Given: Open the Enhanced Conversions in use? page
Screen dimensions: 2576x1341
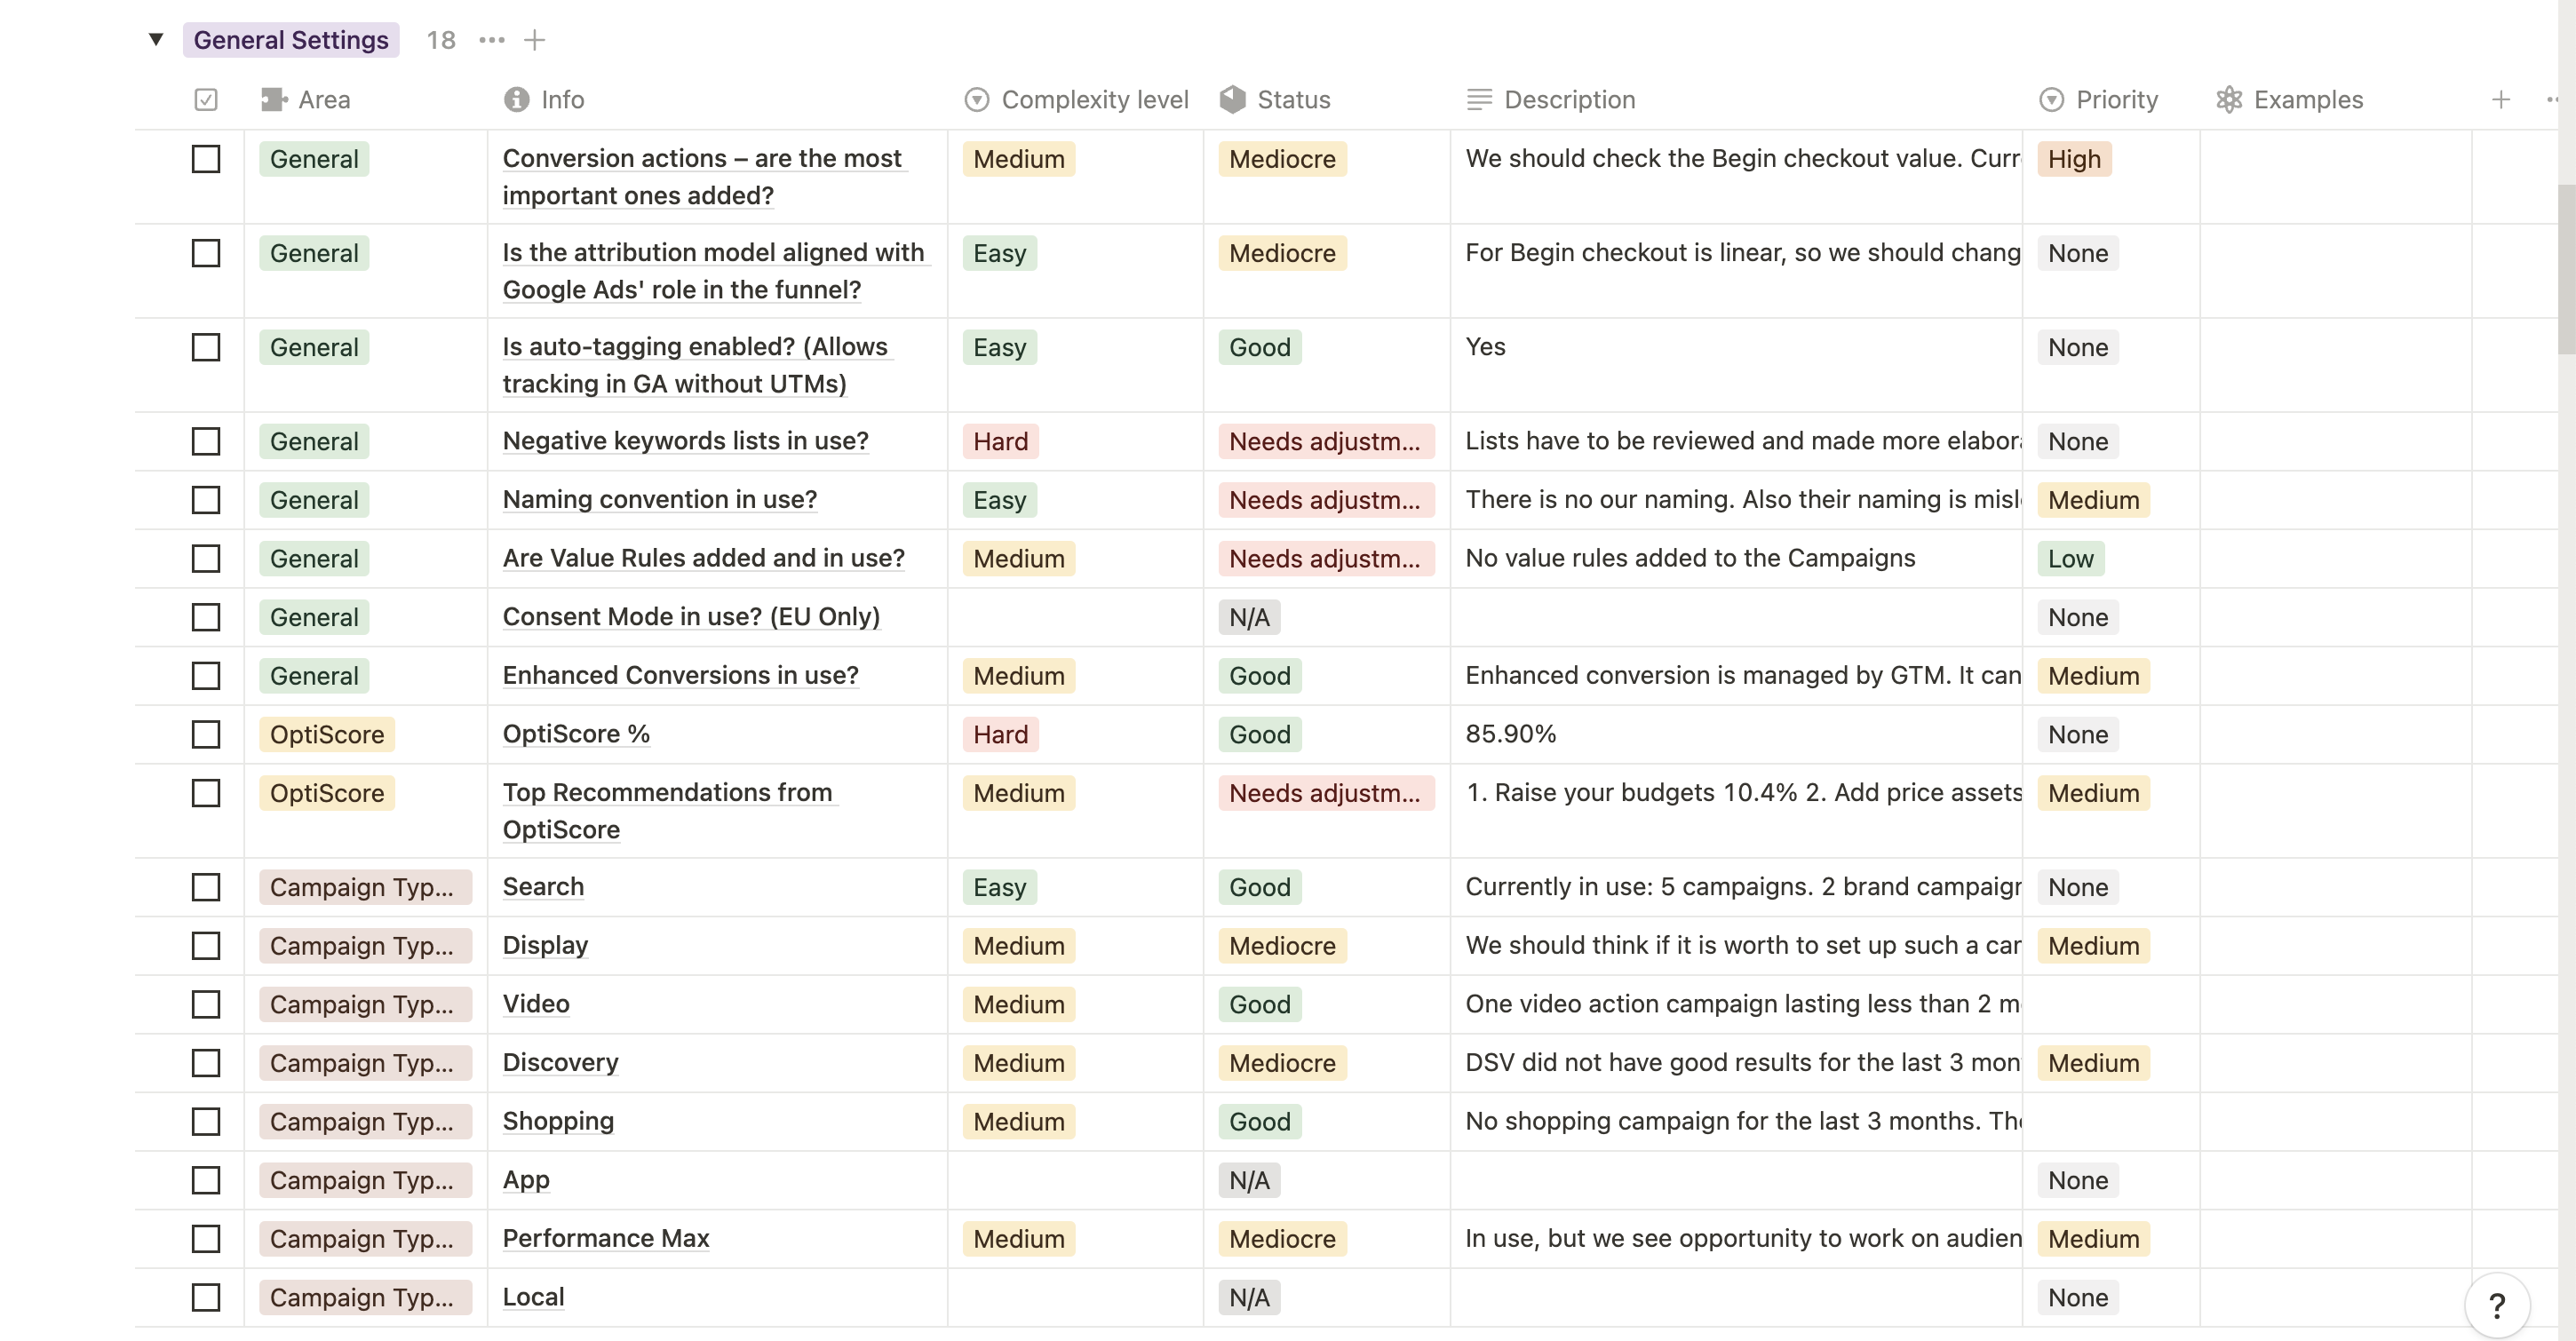Looking at the screenshot, I should coord(680,675).
